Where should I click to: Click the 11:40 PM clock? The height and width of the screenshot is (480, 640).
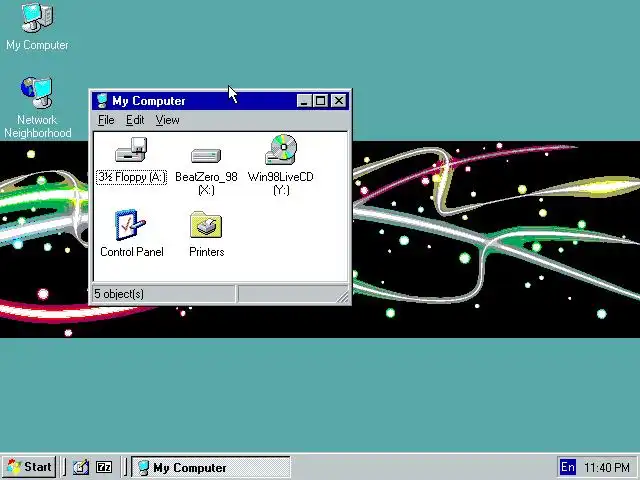coord(607,467)
